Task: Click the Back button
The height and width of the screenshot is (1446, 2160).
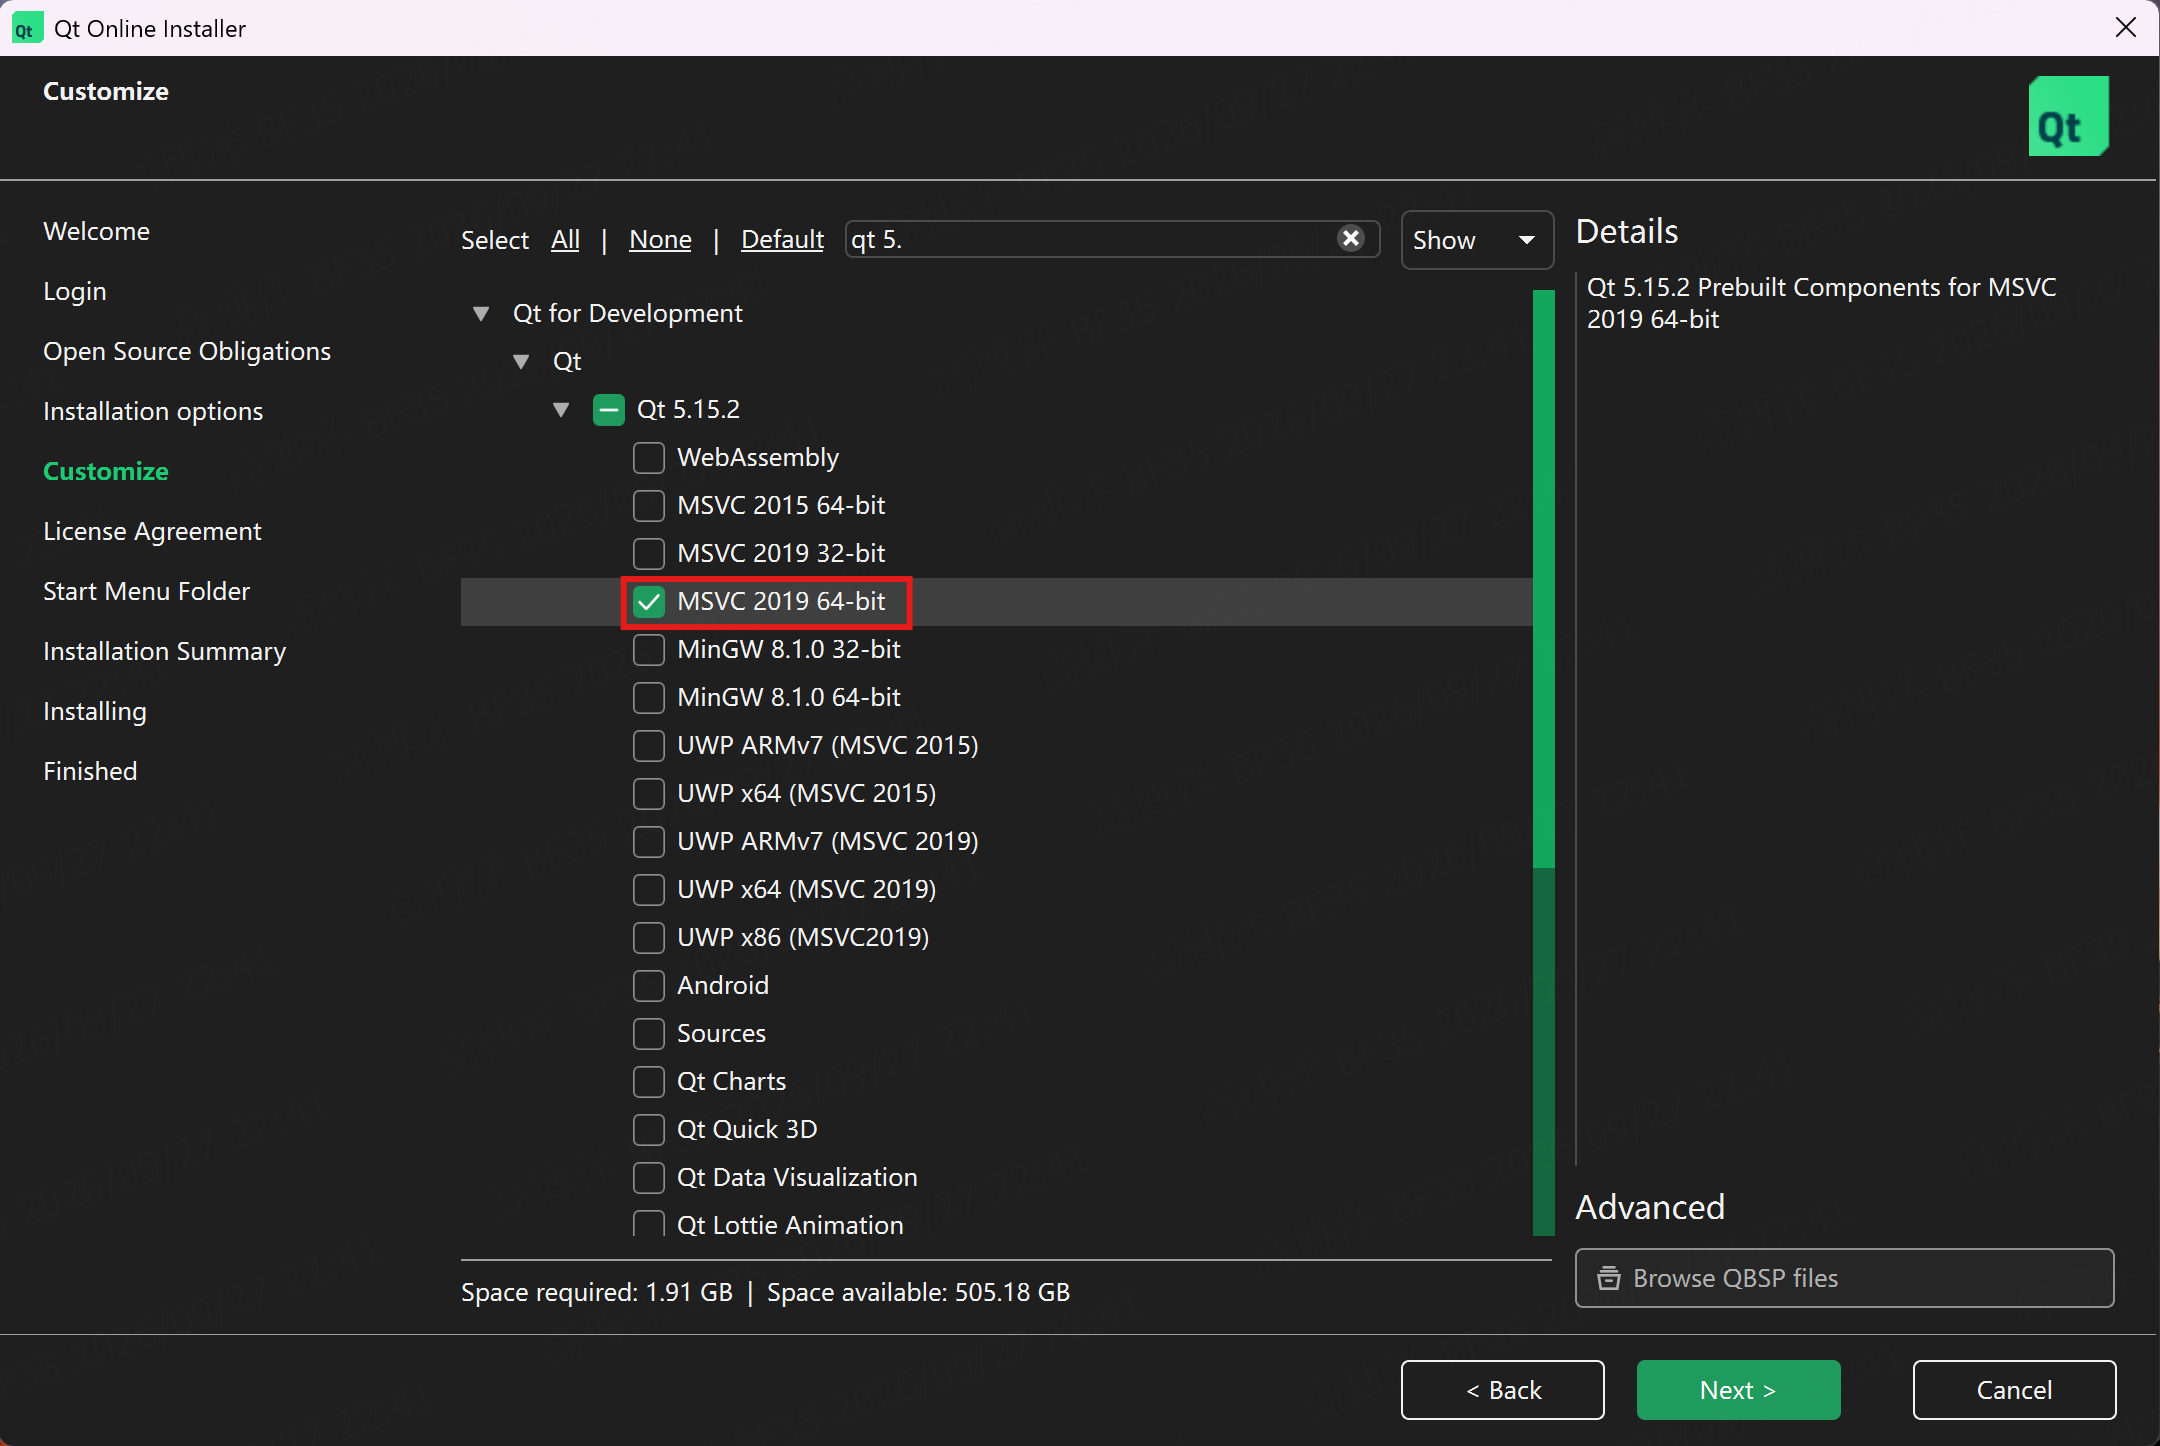Action: [x=1503, y=1390]
